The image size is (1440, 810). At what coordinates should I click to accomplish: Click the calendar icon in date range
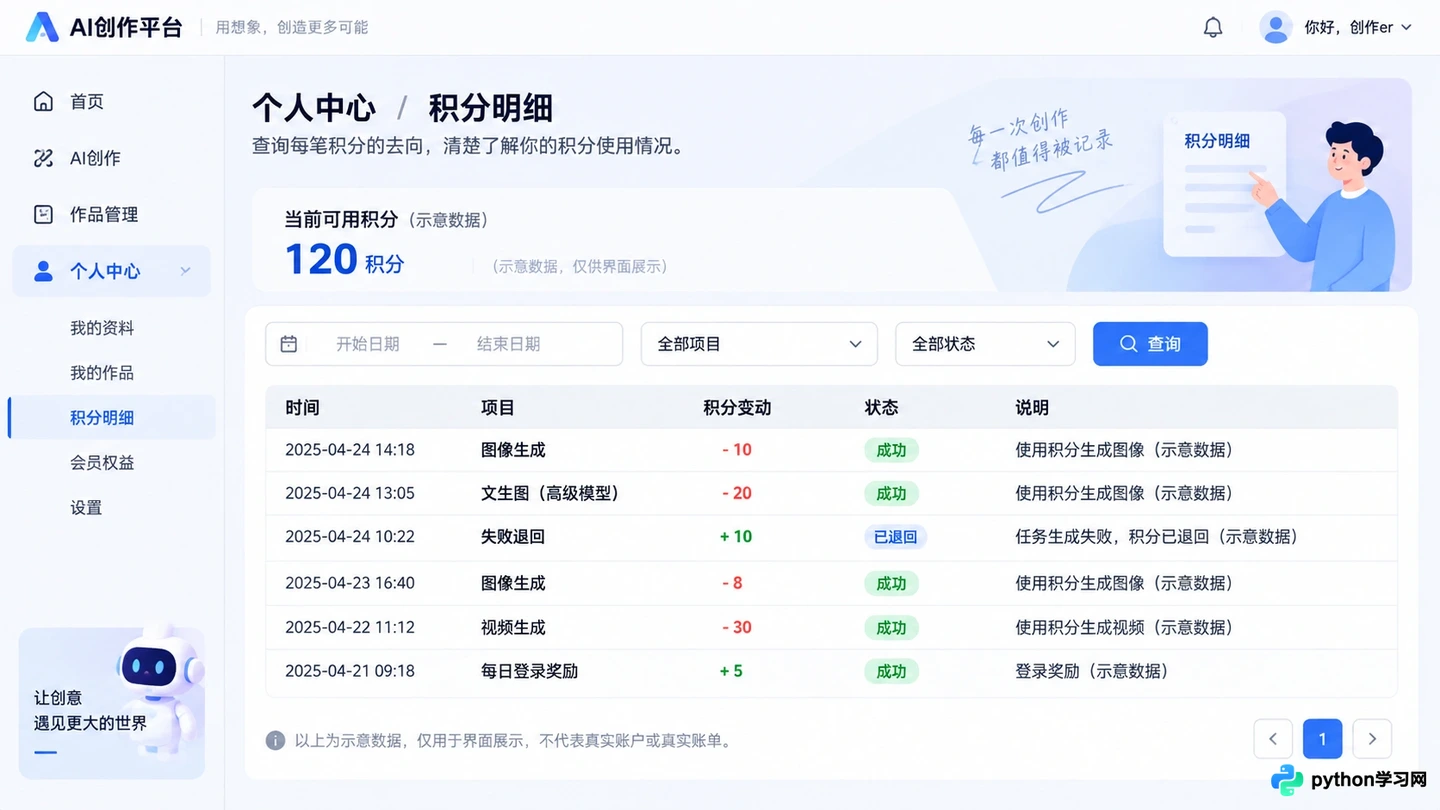[x=289, y=344]
